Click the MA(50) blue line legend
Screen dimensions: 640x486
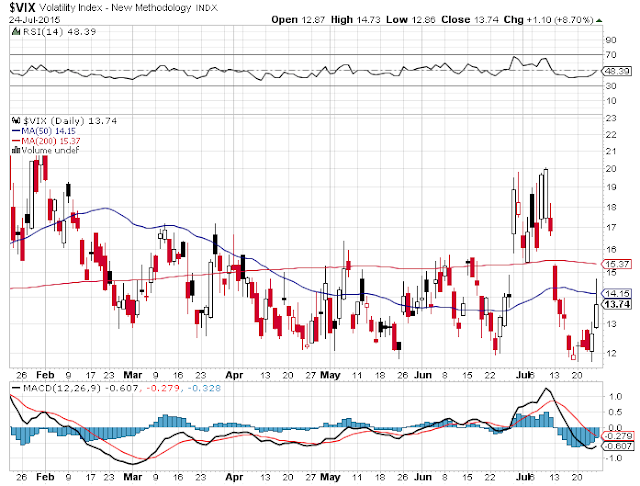pos(16,131)
